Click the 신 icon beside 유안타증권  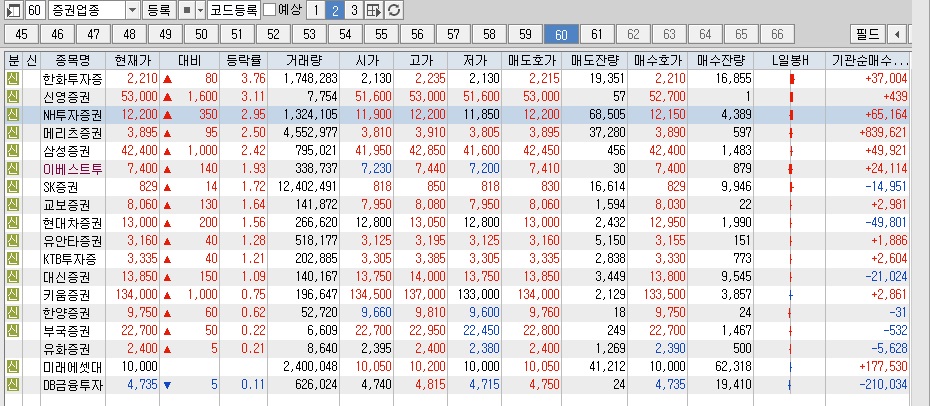tap(14, 241)
